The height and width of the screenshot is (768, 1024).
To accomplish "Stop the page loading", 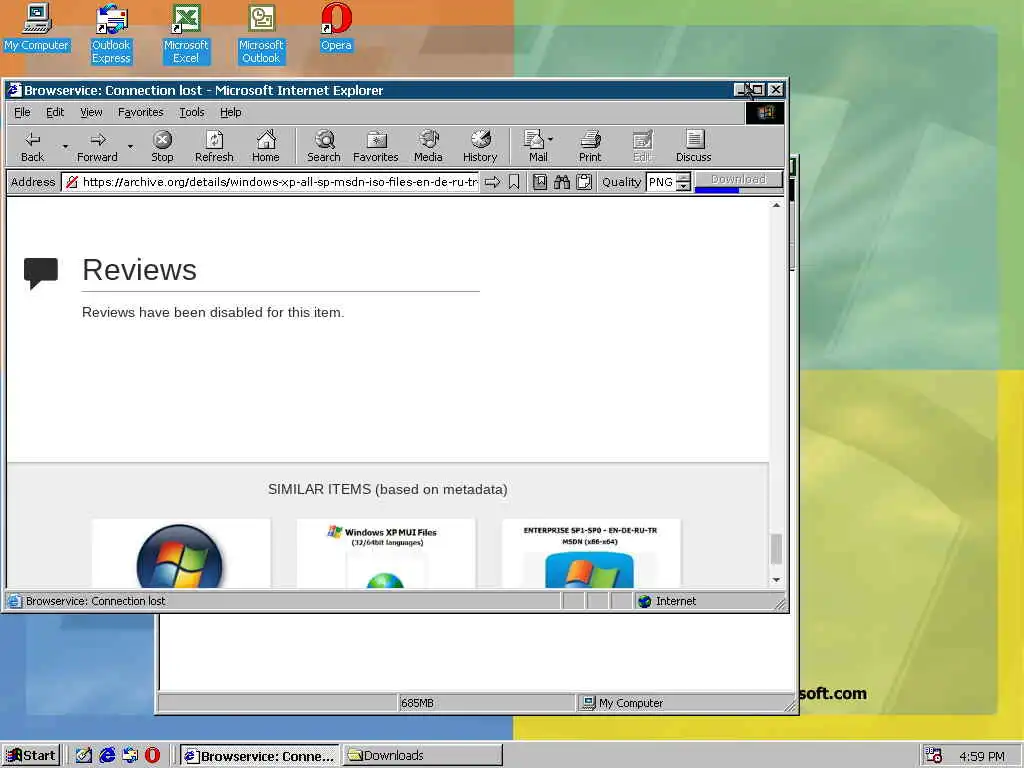I will pos(162,146).
